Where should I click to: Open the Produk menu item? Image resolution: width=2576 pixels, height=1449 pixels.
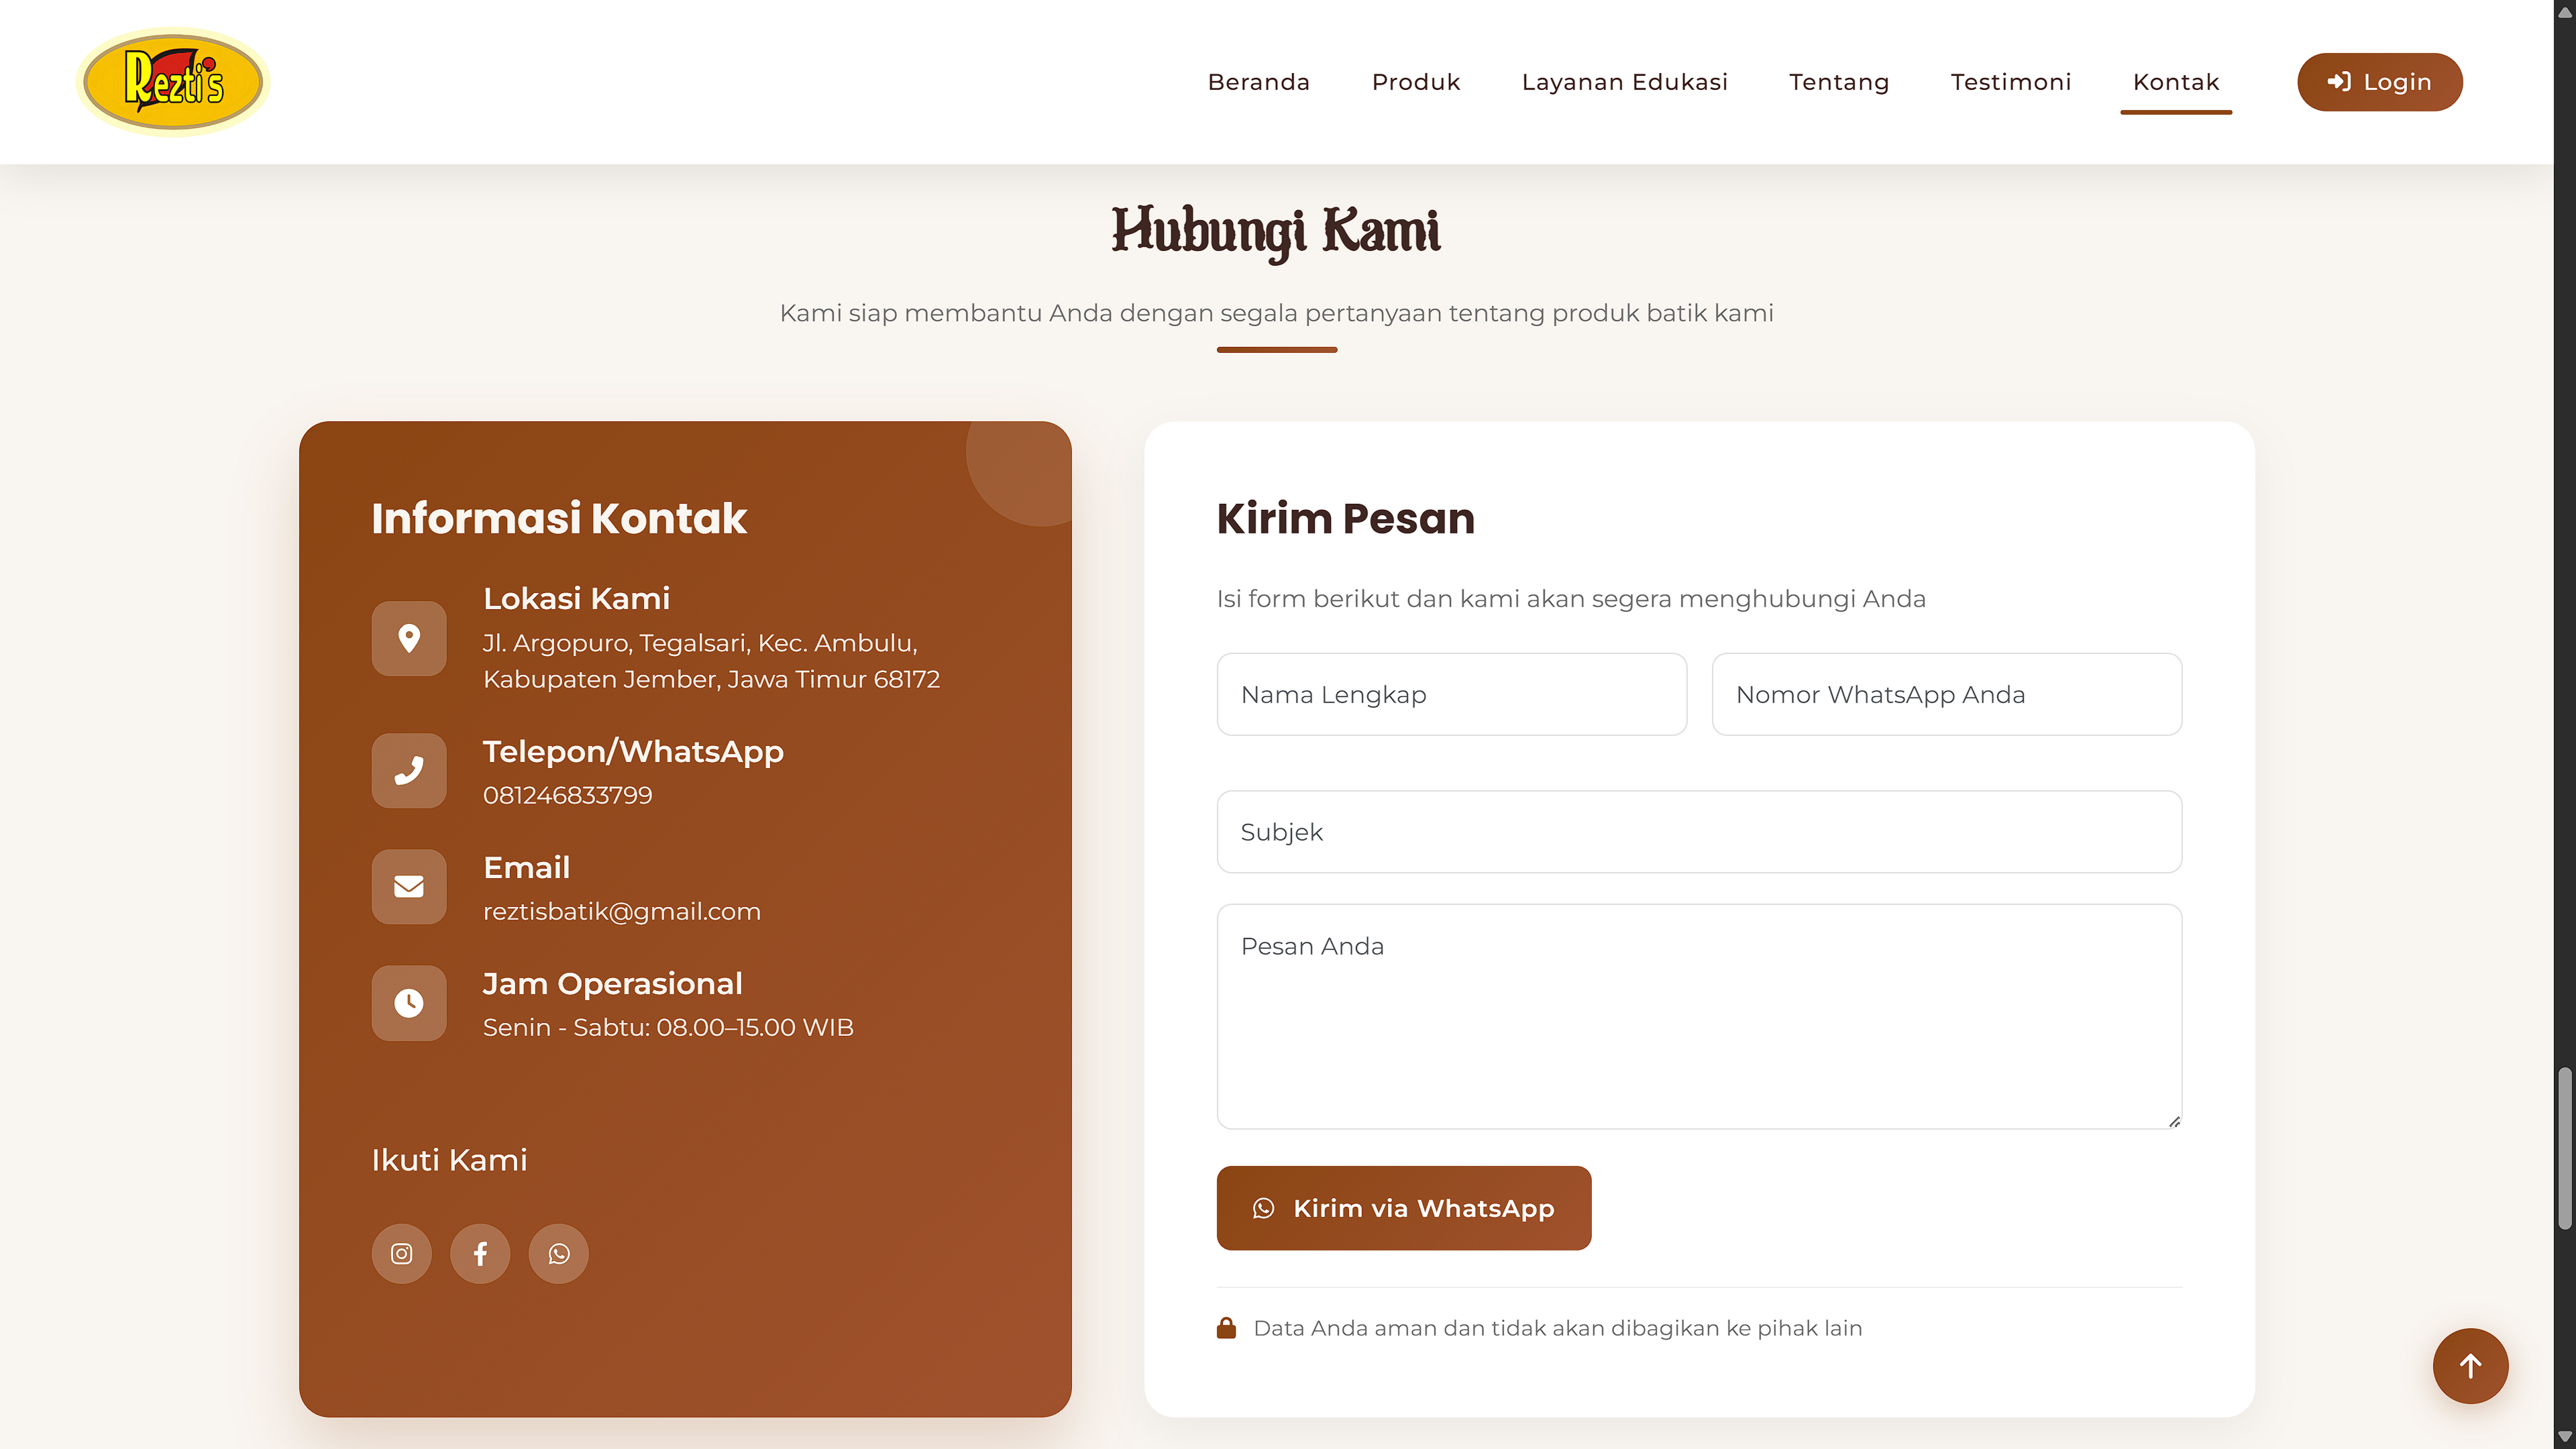[x=1415, y=82]
